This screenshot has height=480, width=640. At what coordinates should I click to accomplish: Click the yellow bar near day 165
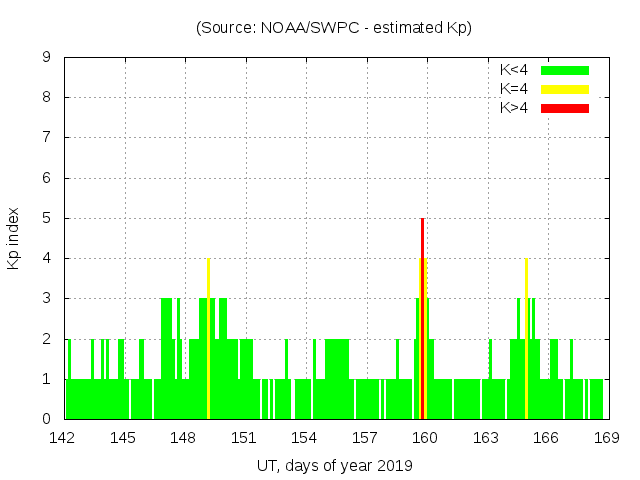[526, 340]
